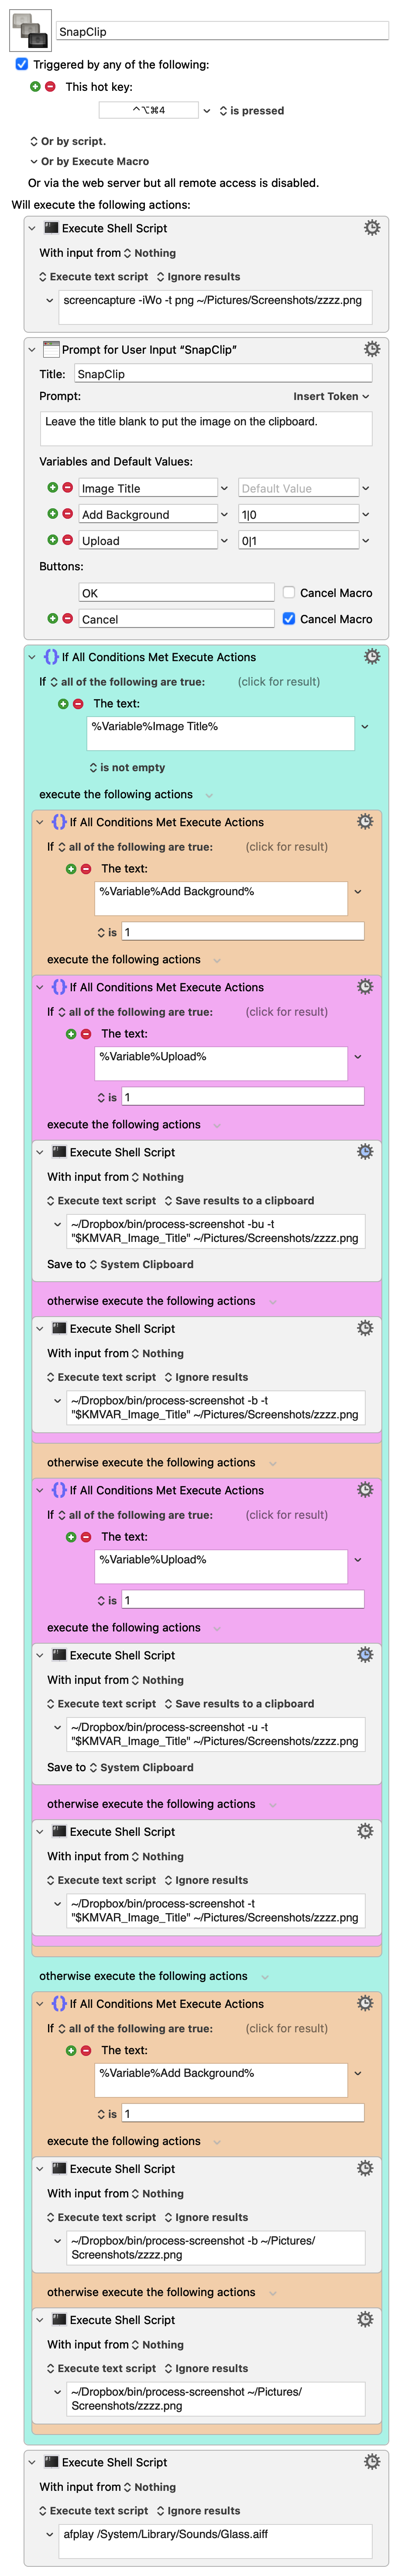Click the hot key ⌃⌥⌘4 field
This screenshot has height=2576, width=398.
[149, 110]
